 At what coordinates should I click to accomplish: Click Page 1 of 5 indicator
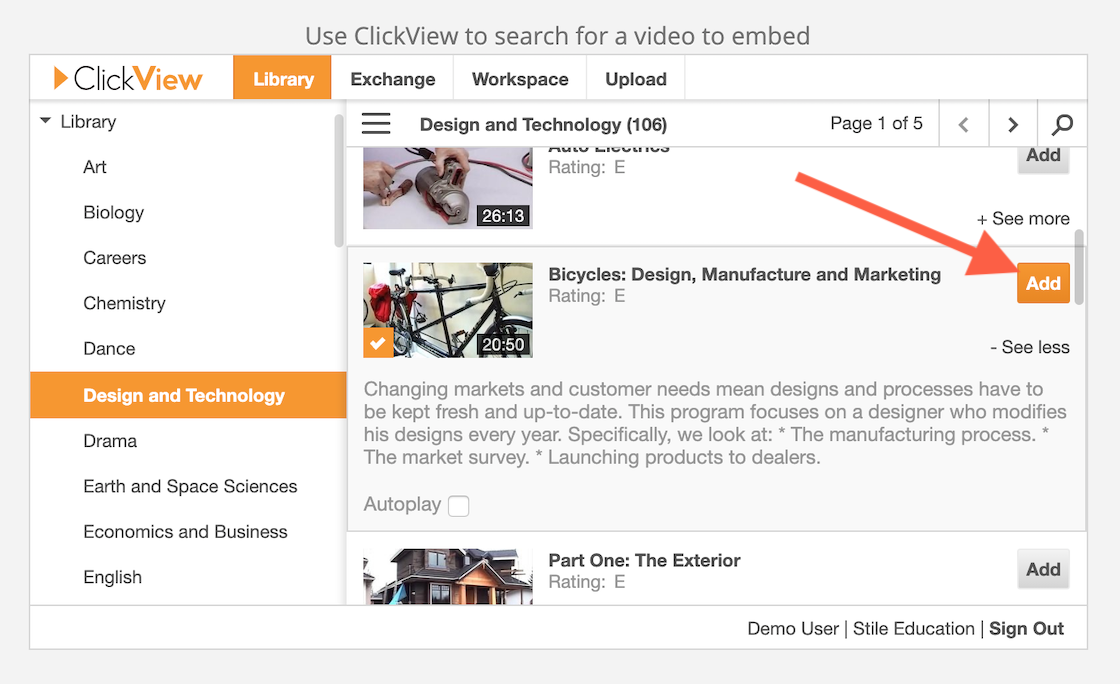[876, 124]
